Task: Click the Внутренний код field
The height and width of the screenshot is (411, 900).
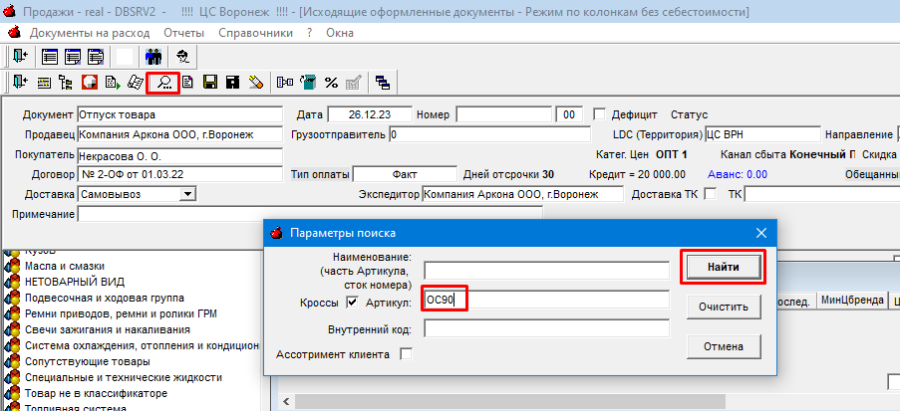Action: click(547, 329)
